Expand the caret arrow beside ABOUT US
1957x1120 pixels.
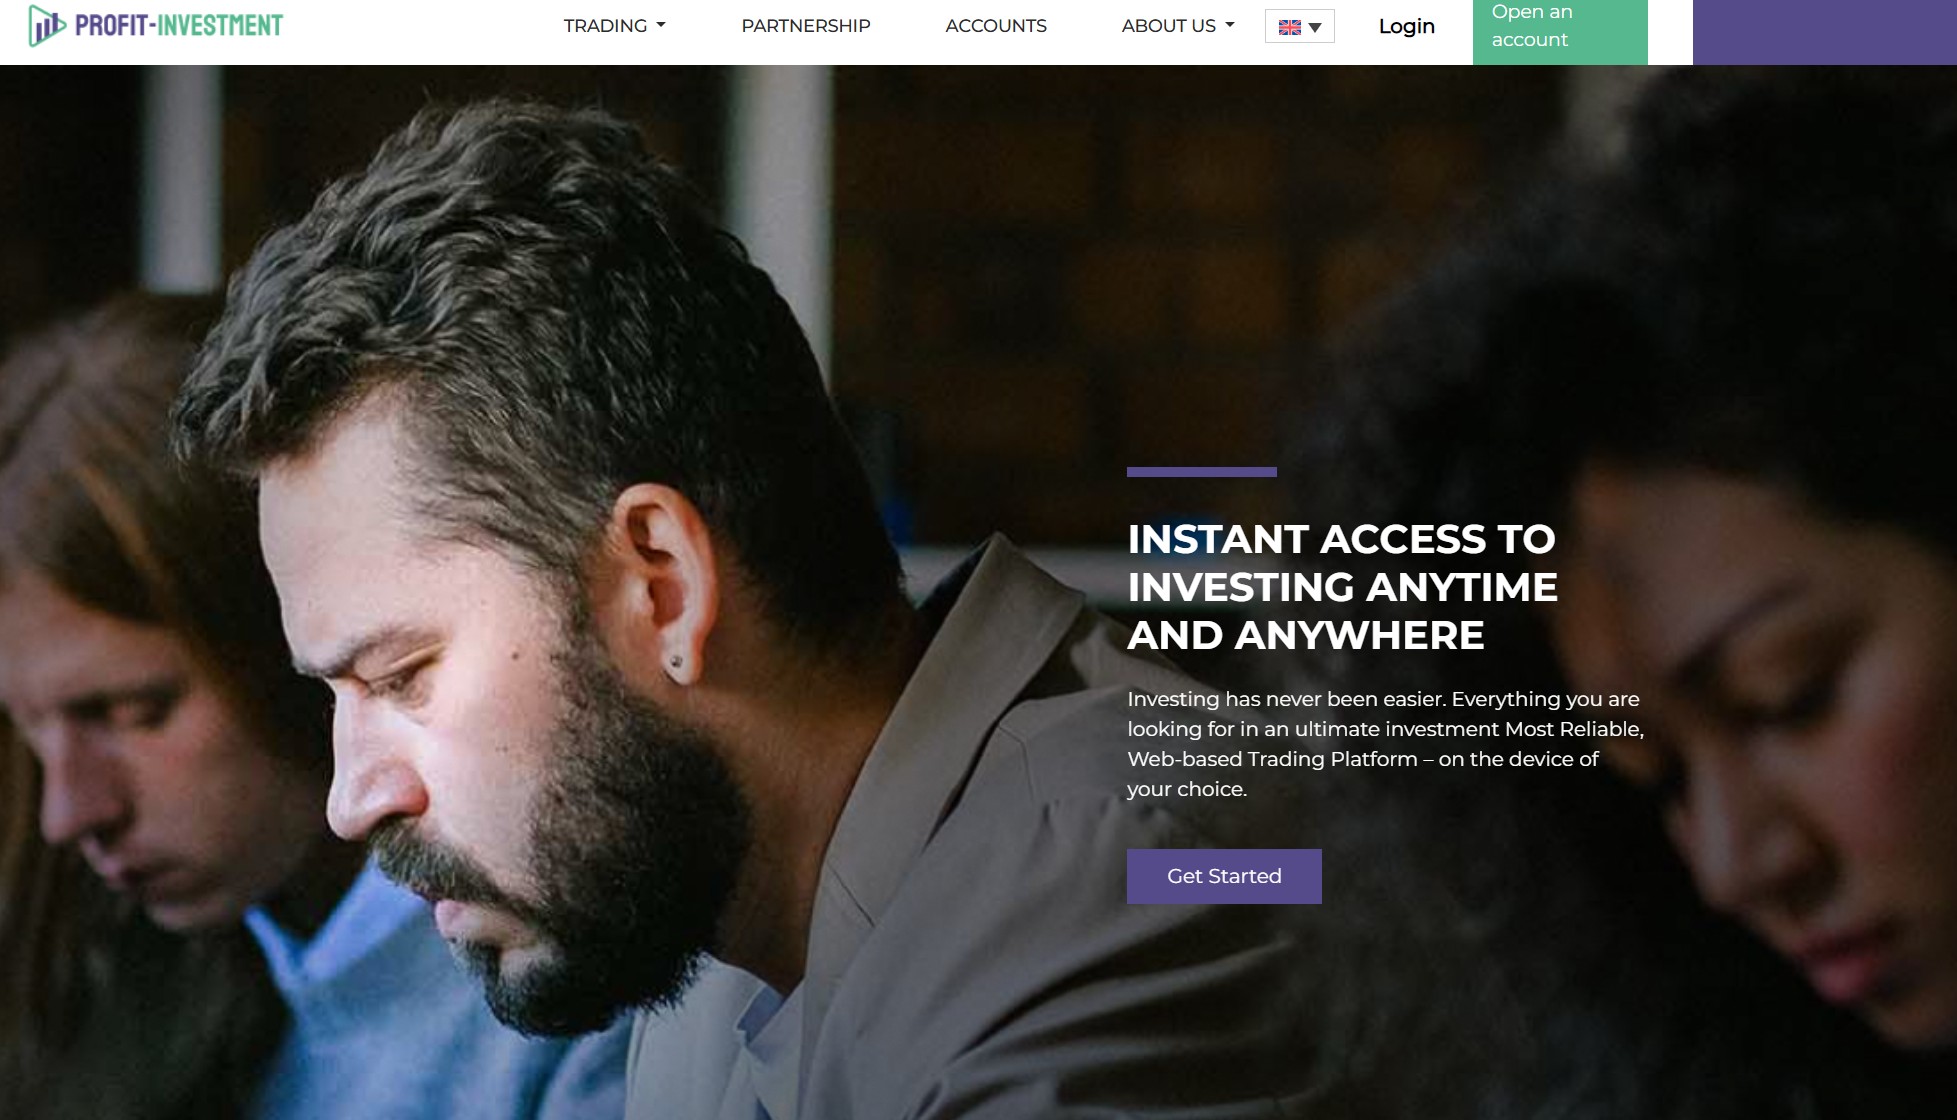[x=1230, y=26]
